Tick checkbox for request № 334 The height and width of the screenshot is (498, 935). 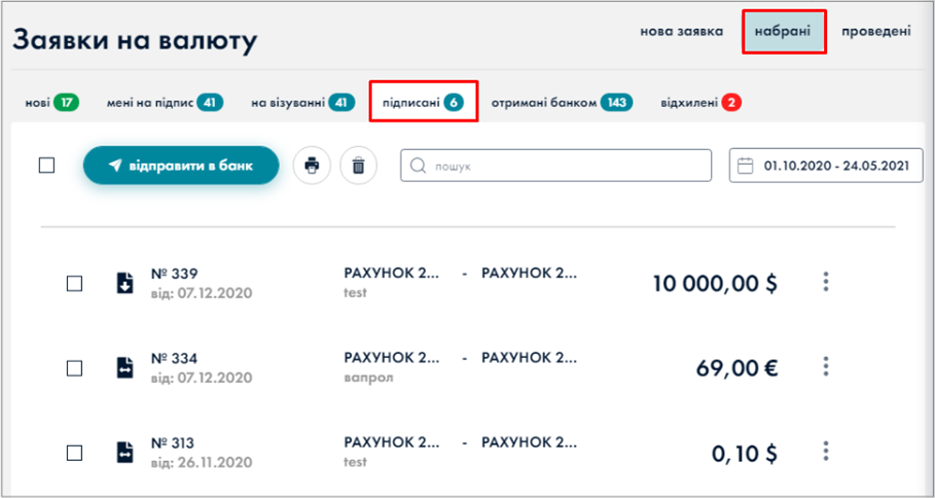74,368
